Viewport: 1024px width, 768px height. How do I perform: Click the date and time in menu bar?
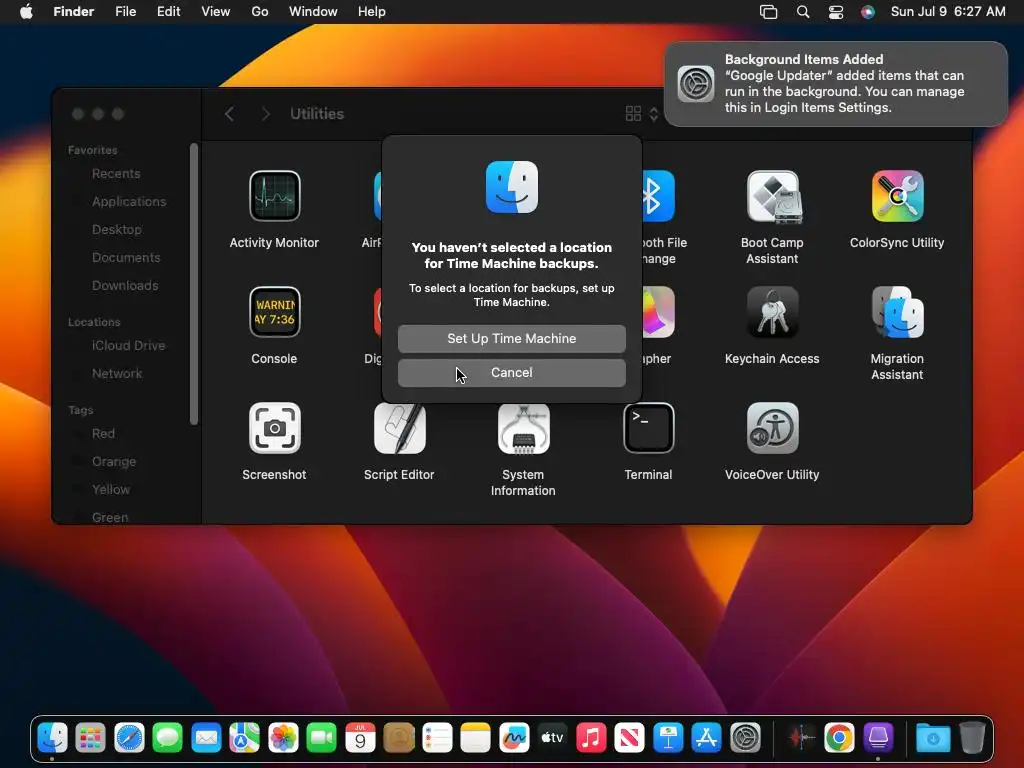point(948,12)
